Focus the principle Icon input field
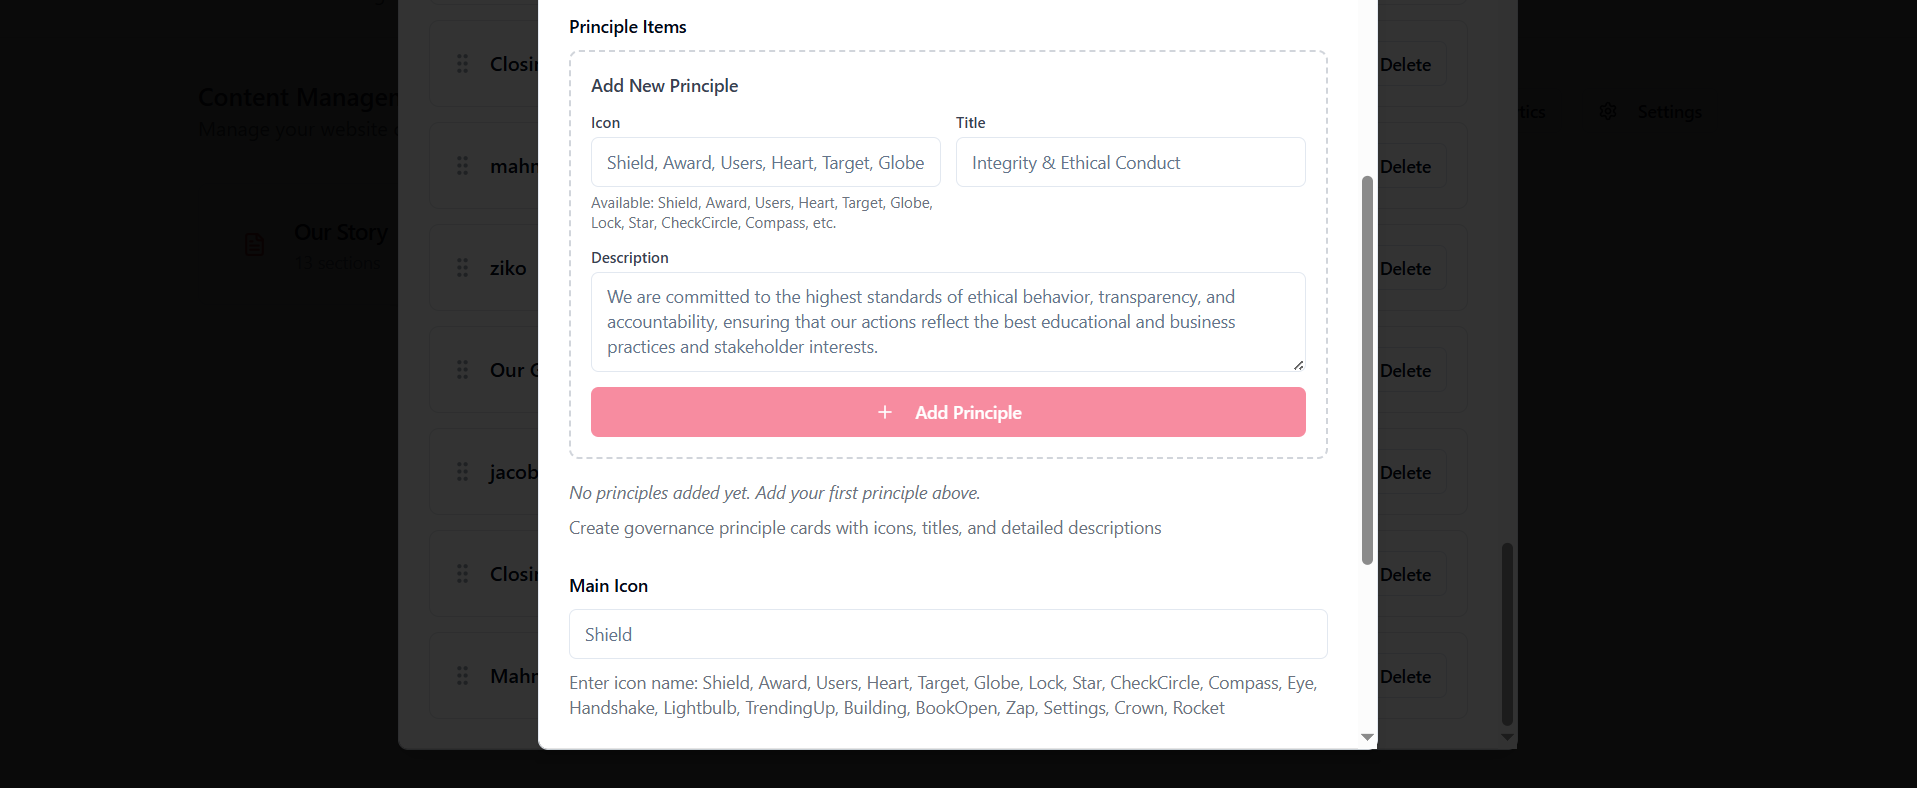Image resolution: width=1917 pixels, height=788 pixels. click(765, 162)
